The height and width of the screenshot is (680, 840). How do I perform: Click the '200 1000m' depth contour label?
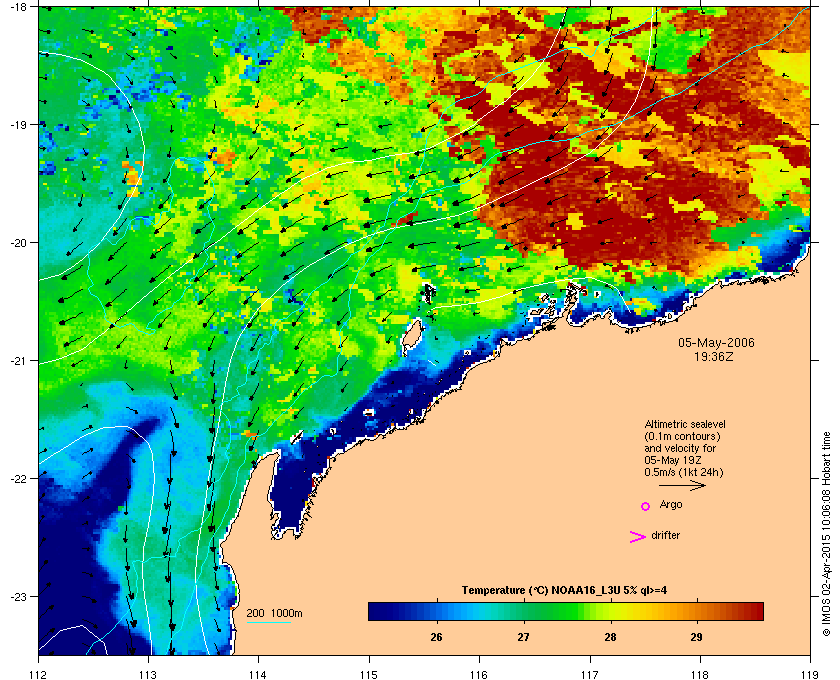tap(274, 614)
